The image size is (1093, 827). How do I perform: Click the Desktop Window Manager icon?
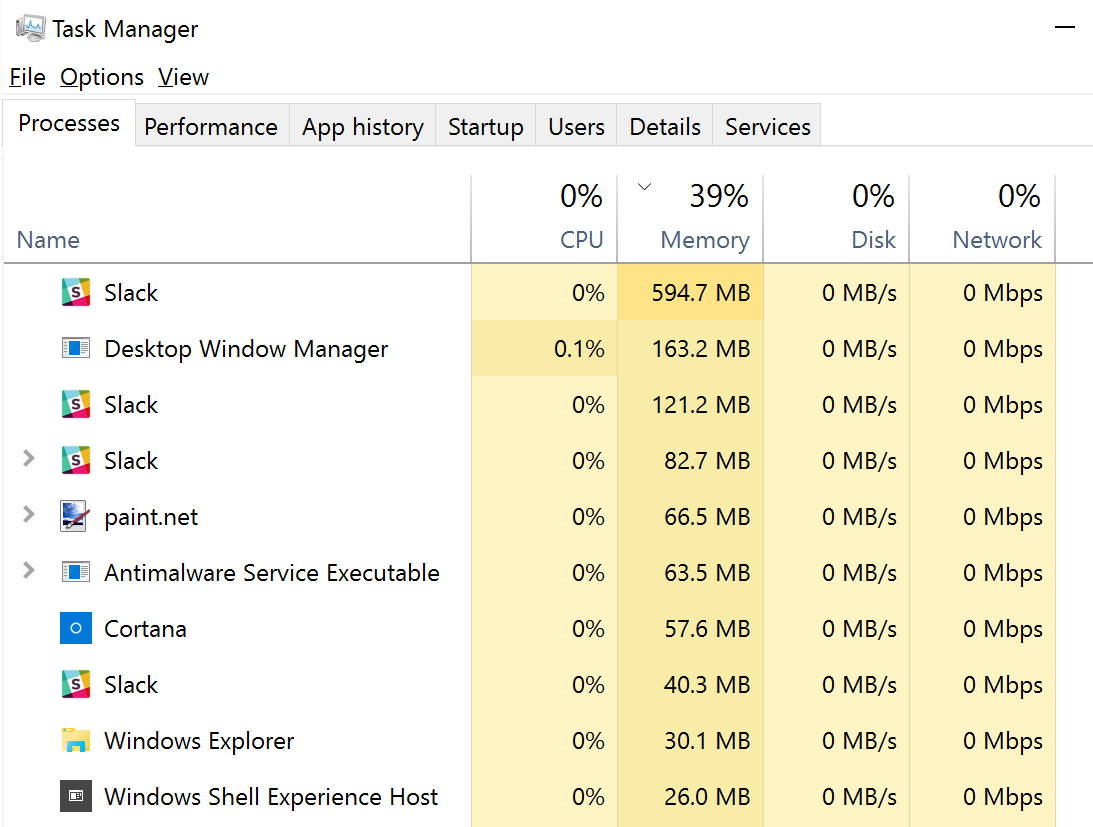click(76, 349)
